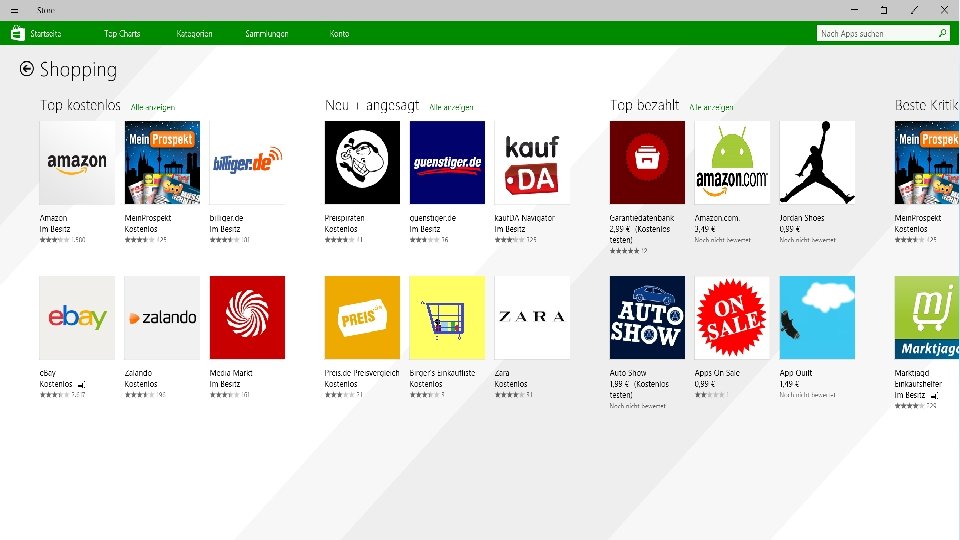The width and height of the screenshot is (960, 540).
Task: Go back using the Shopping back arrow
Action: pyautogui.click(x=26, y=69)
